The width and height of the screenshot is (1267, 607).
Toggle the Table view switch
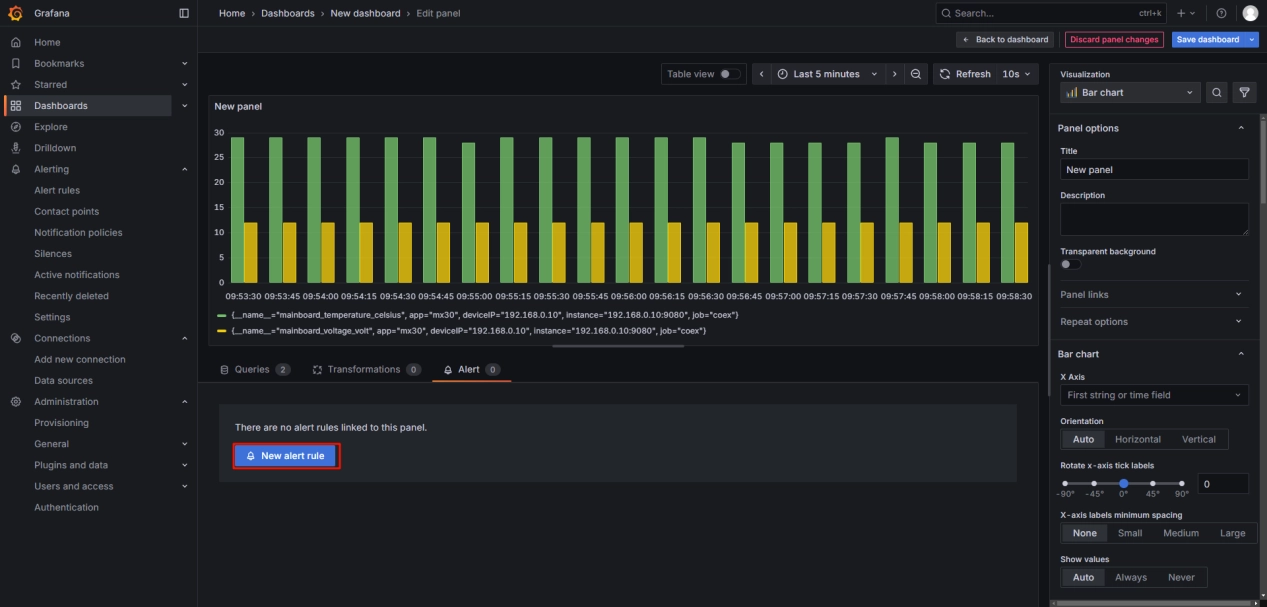click(x=730, y=74)
